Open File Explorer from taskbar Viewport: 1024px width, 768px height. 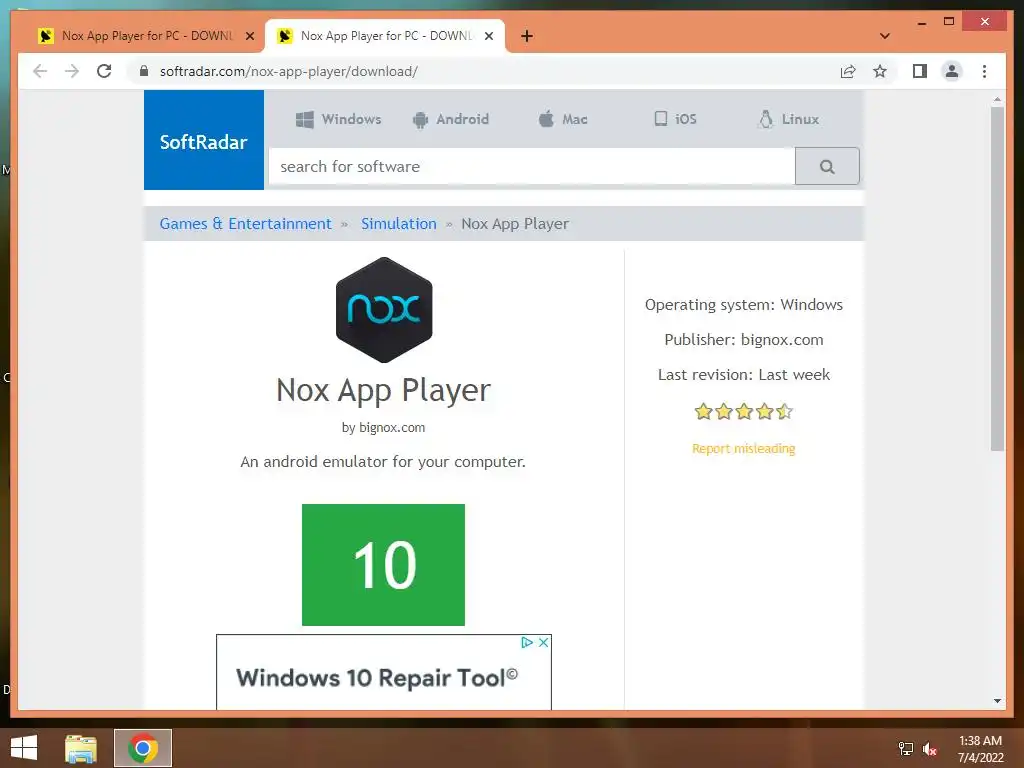tap(81, 748)
